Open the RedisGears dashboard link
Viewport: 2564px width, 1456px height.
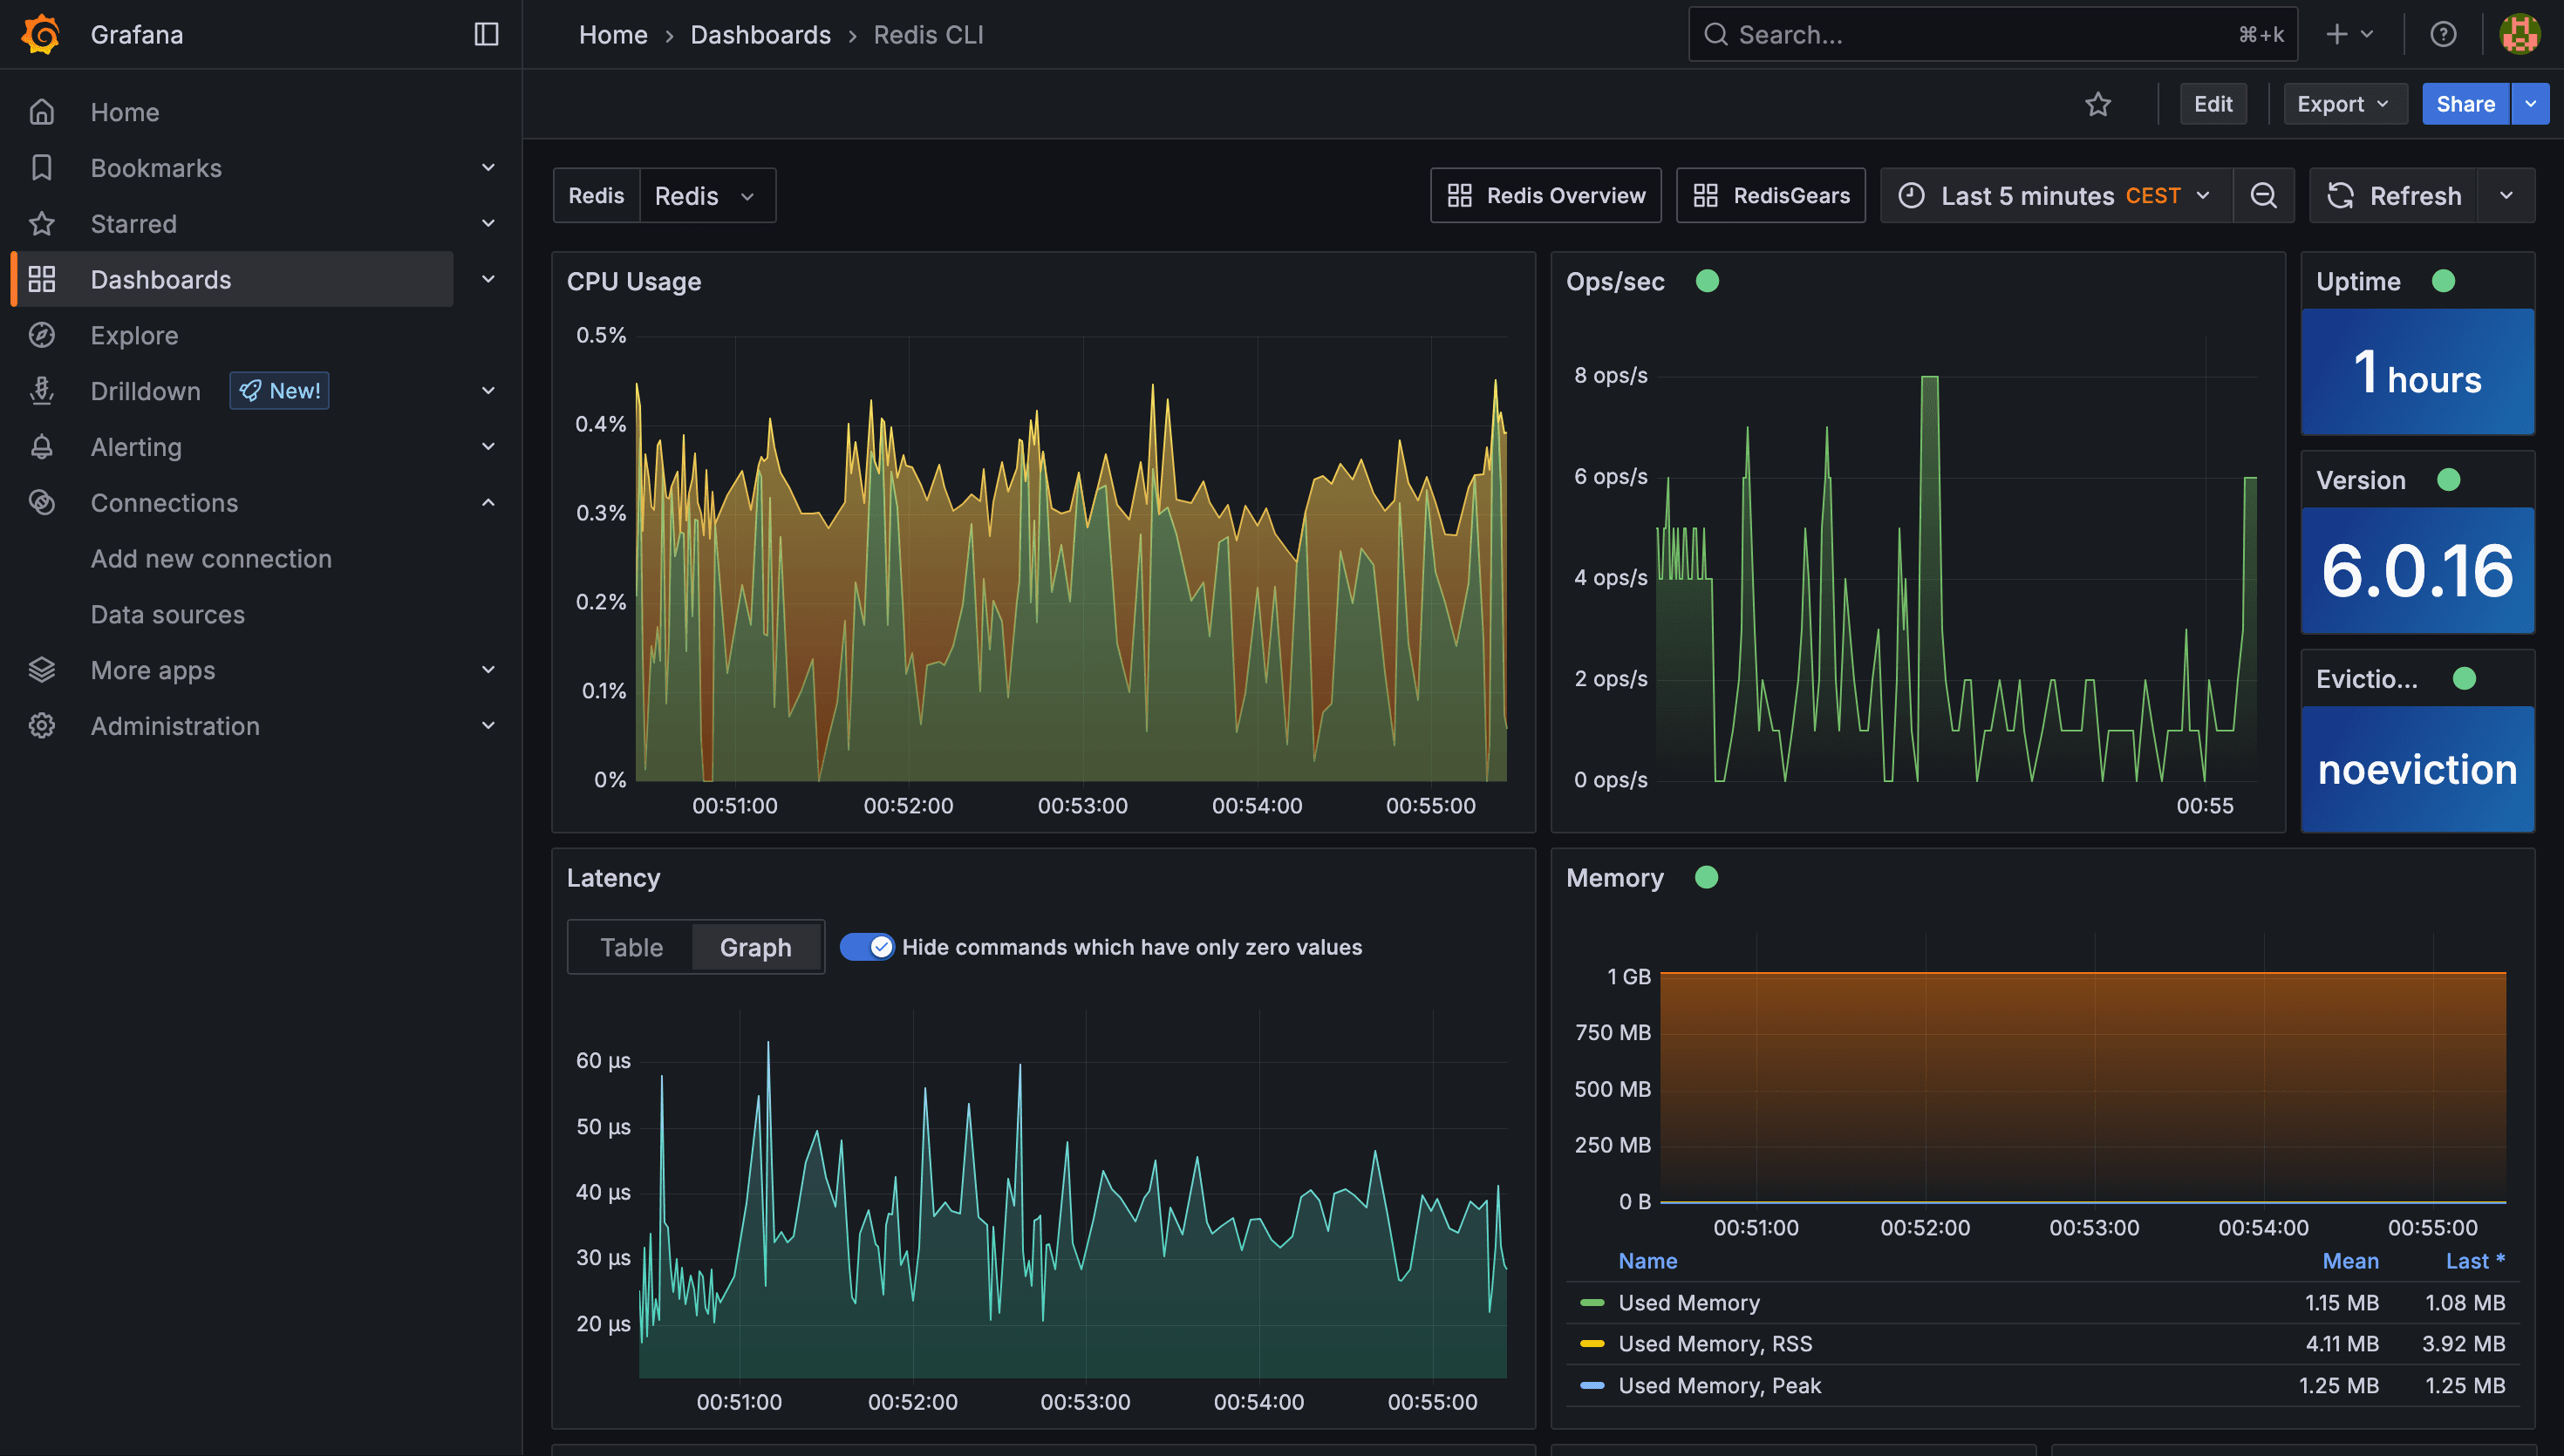coord(1771,196)
